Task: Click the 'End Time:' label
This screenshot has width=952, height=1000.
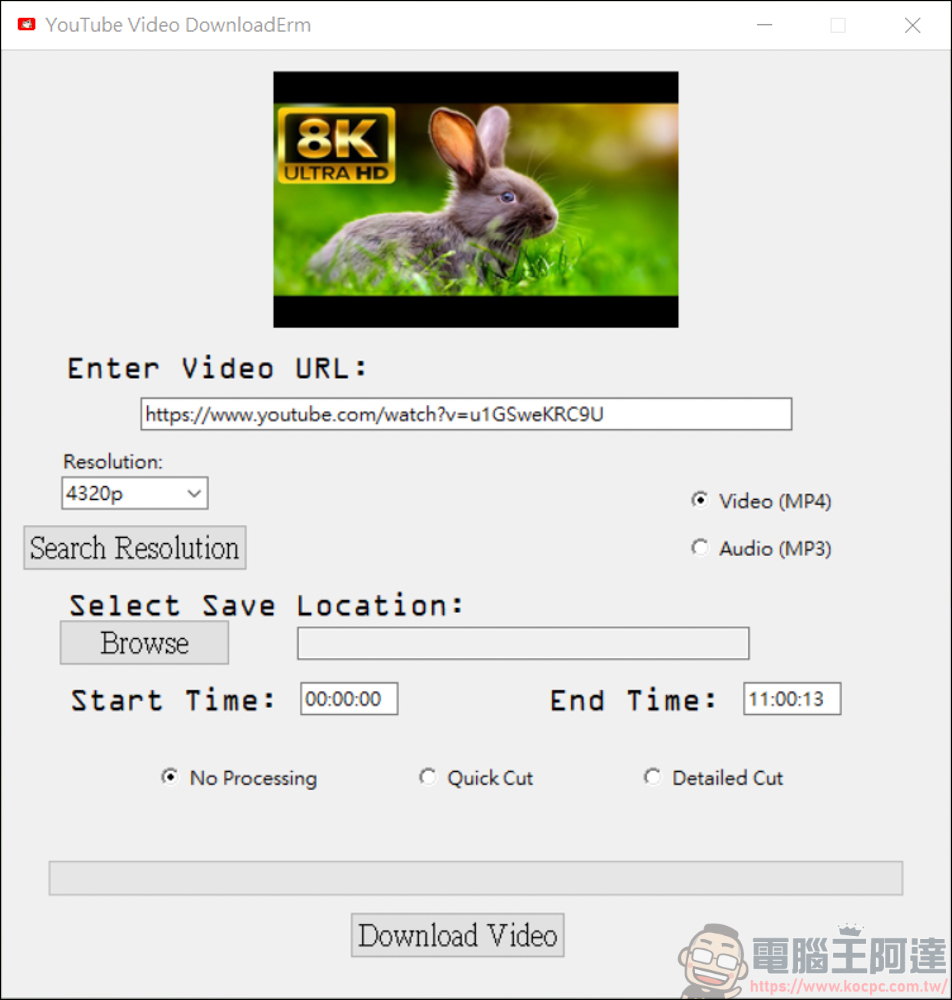Action: [633, 700]
